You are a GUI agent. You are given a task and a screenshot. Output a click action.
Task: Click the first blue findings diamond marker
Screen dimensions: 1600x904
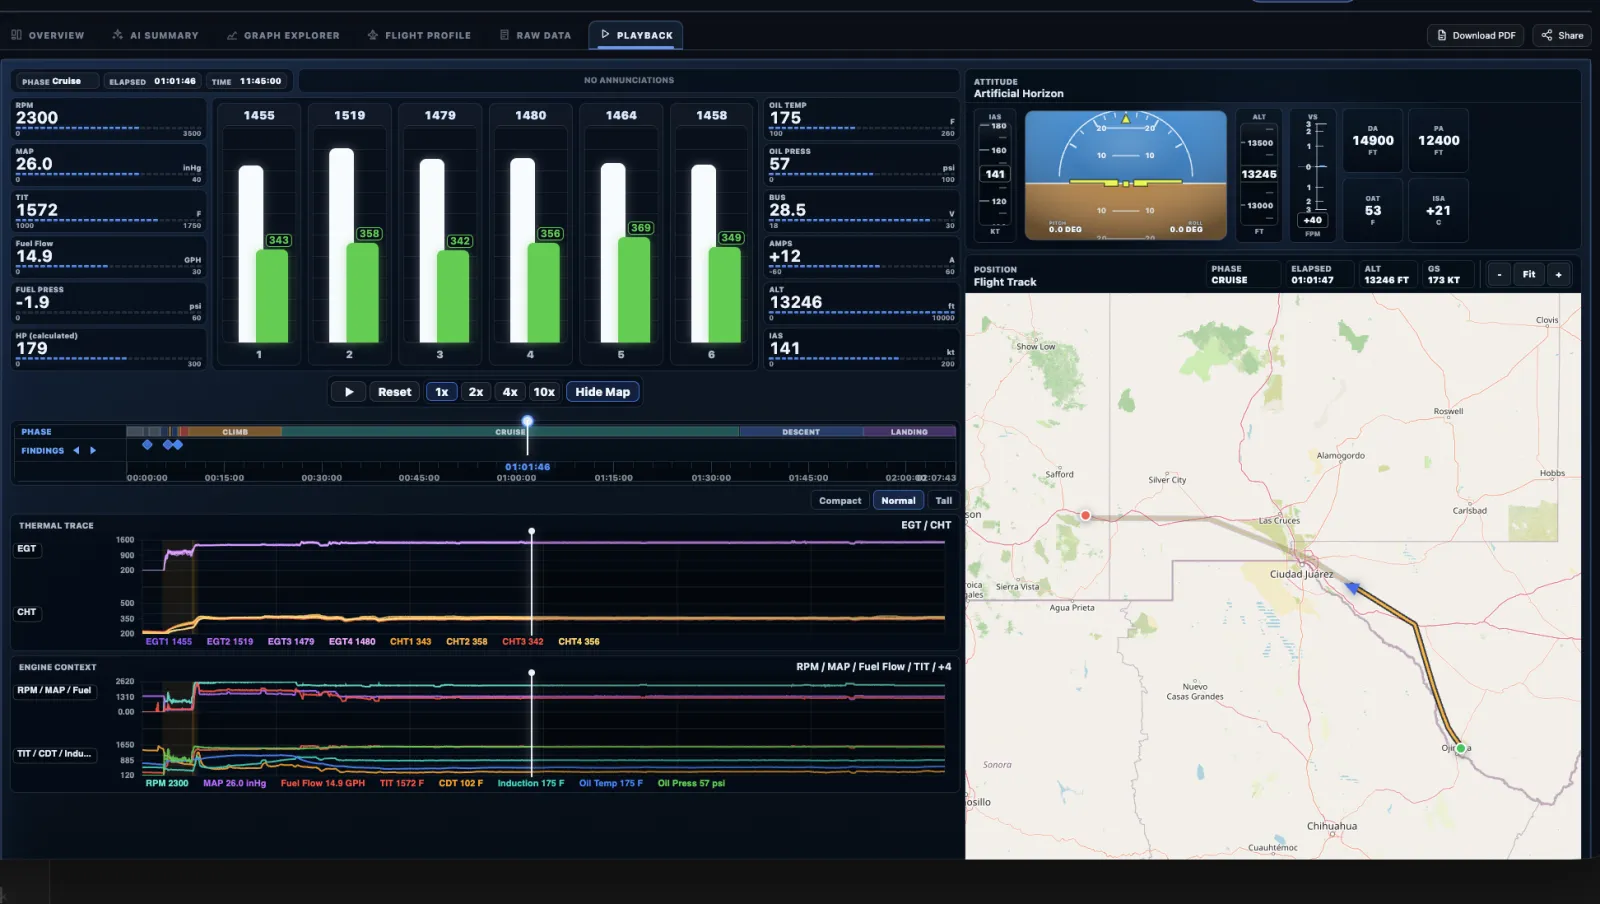pos(147,445)
